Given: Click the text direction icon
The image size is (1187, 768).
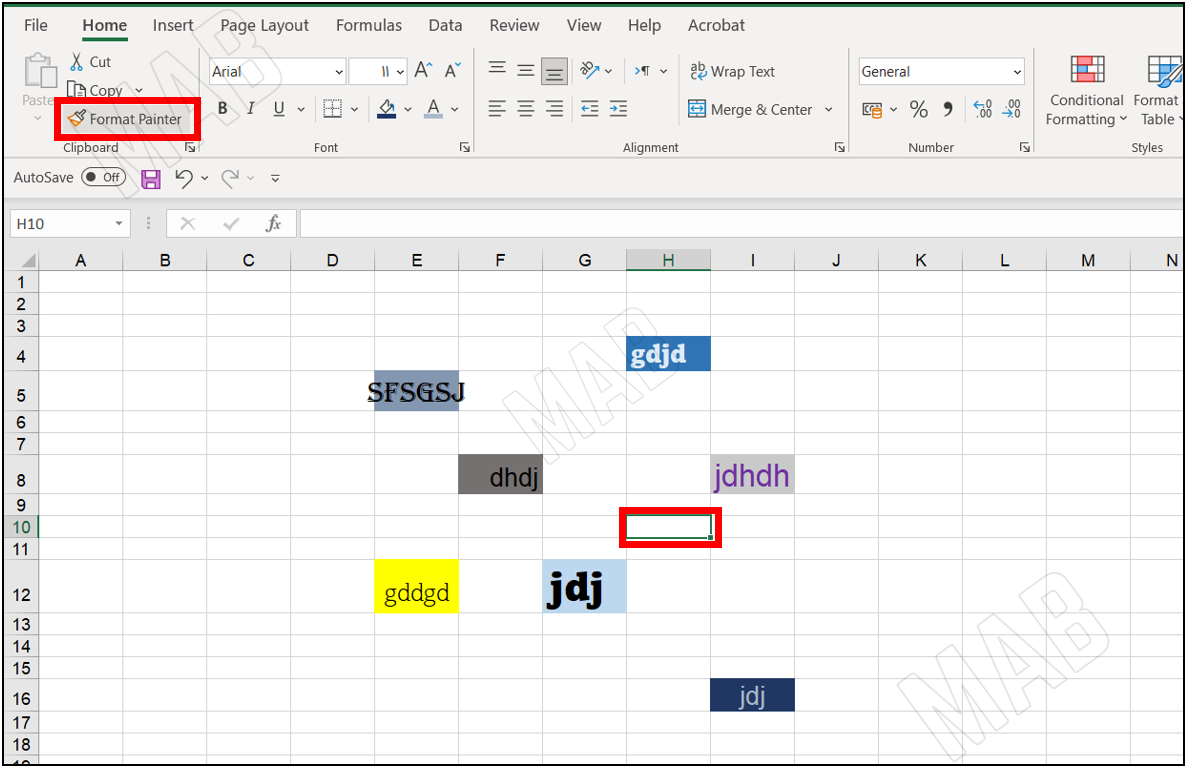Looking at the screenshot, I should coord(643,70).
